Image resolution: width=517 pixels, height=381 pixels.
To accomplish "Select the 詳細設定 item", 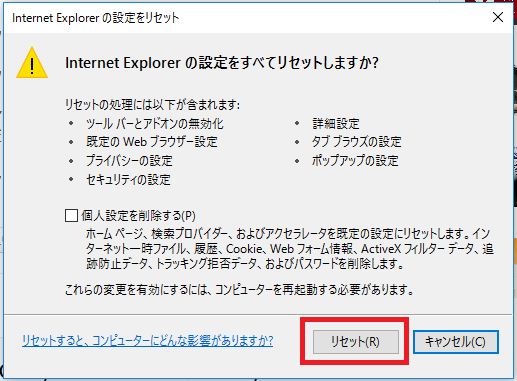I will (x=336, y=124).
